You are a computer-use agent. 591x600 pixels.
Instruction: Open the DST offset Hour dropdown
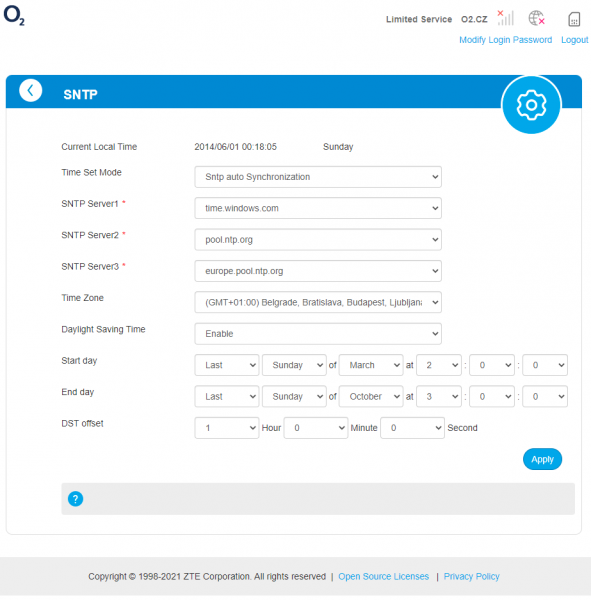coord(227,428)
